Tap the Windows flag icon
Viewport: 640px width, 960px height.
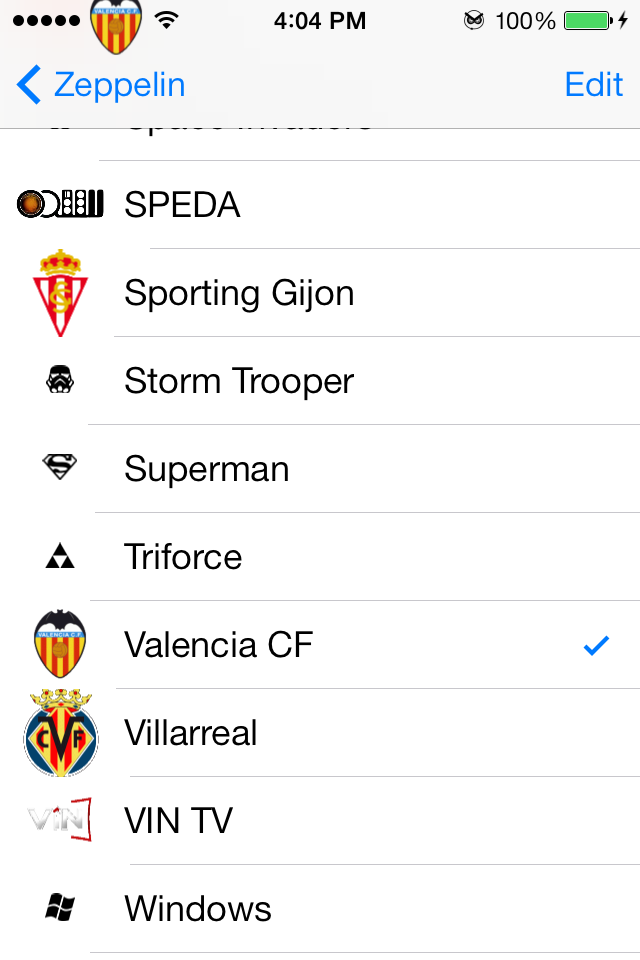tap(60, 907)
